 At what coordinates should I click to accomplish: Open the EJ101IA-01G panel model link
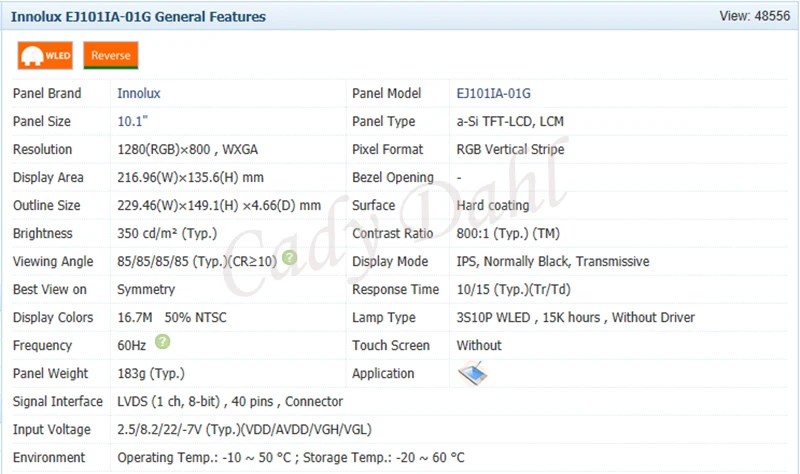493,93
